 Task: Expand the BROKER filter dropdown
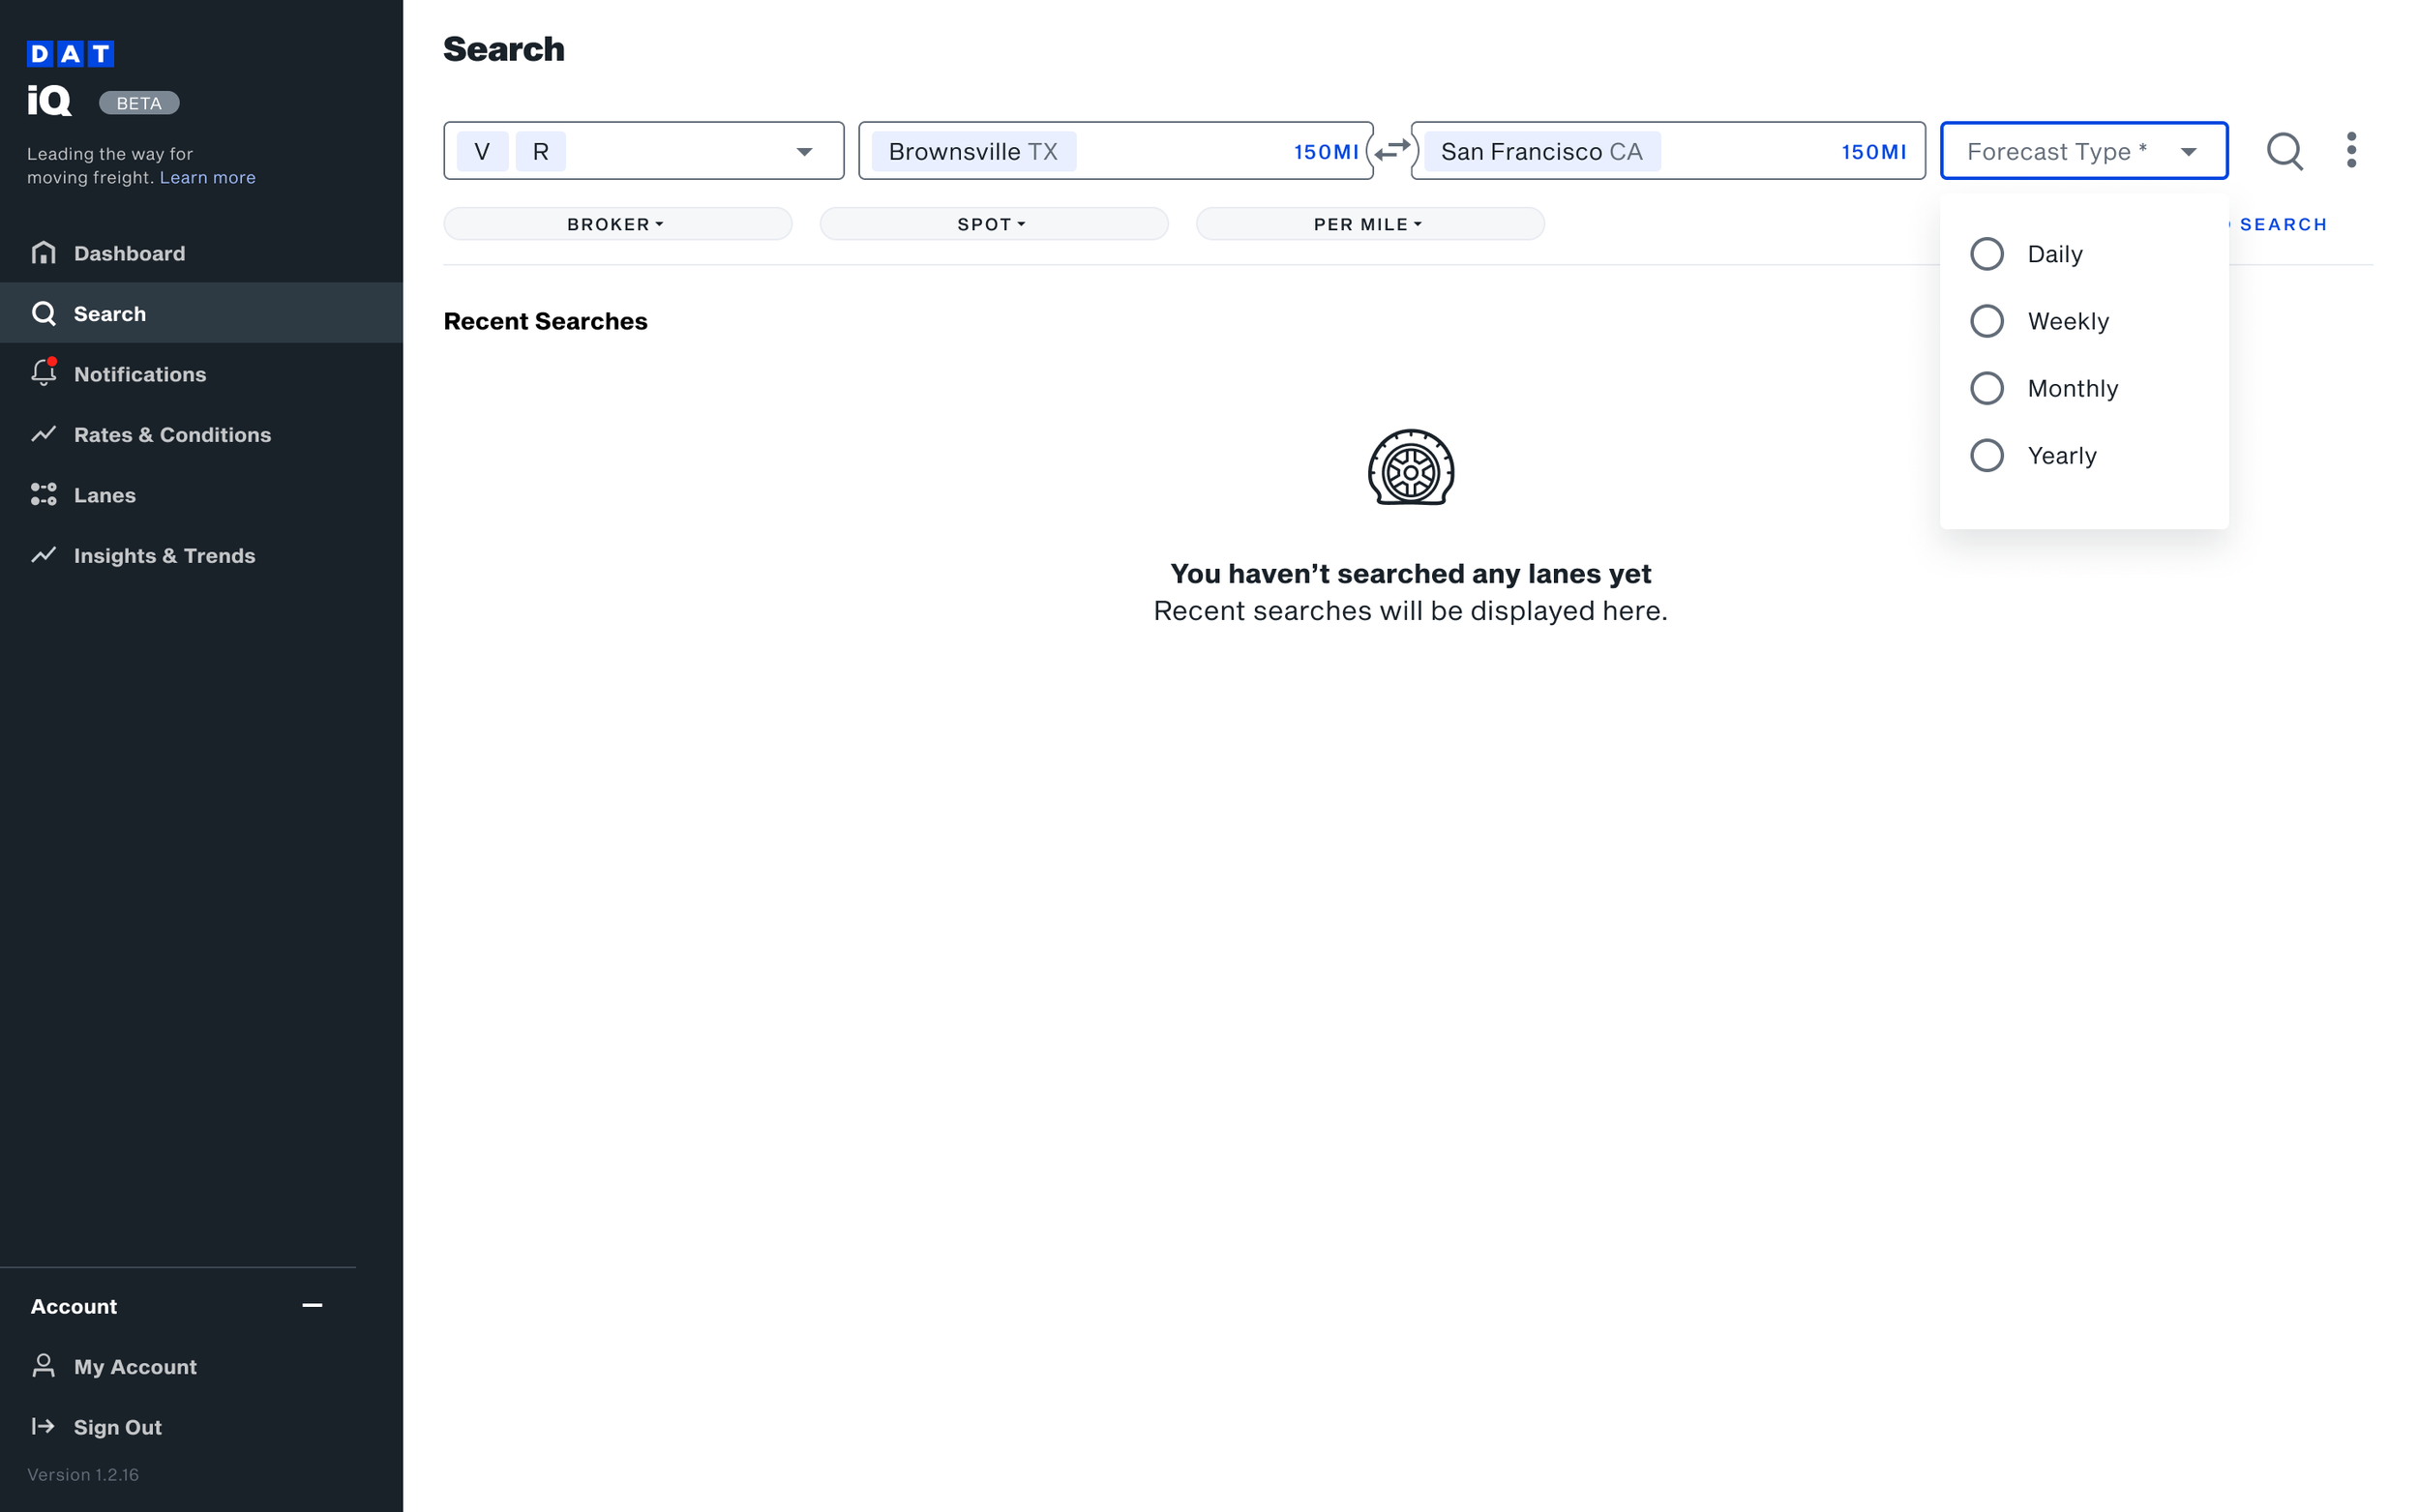(x=617, y=224)
